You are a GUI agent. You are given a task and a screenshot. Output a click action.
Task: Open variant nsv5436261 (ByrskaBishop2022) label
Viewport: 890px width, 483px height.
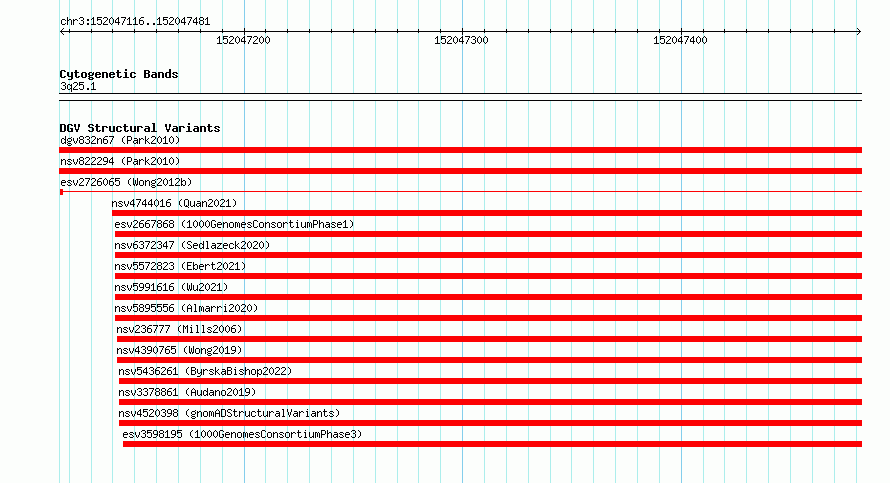point(205,371)
